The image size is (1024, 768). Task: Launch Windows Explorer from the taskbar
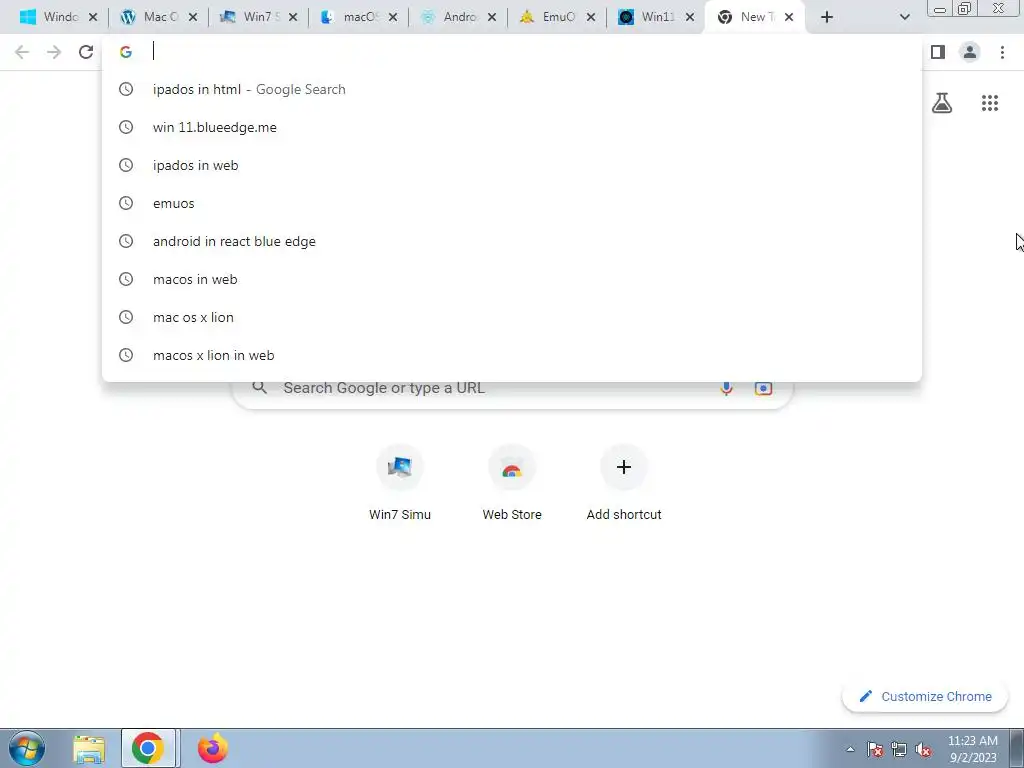pyautogui.click(x=89, y=749)
